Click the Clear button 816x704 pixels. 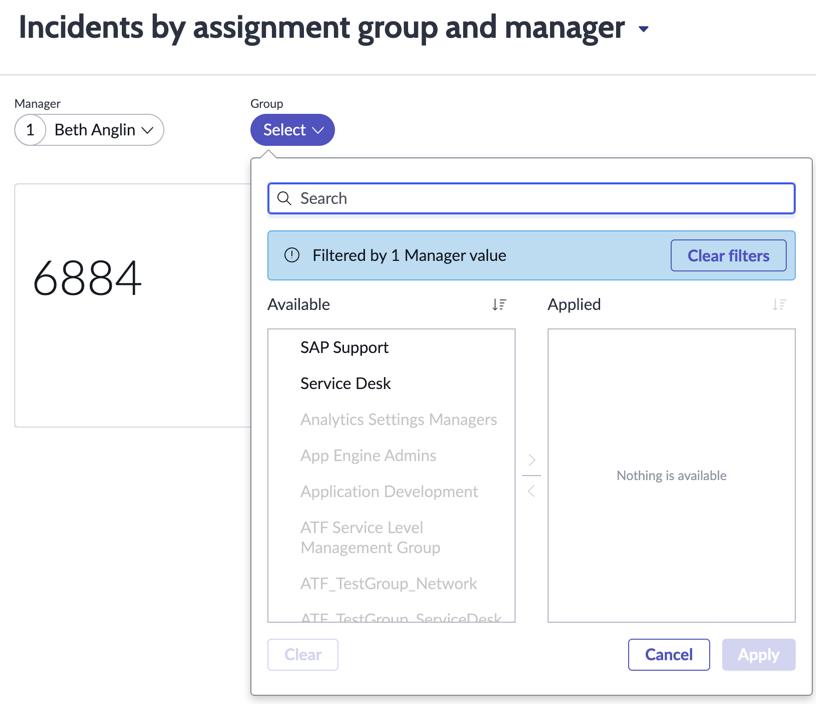click(303, 655)
